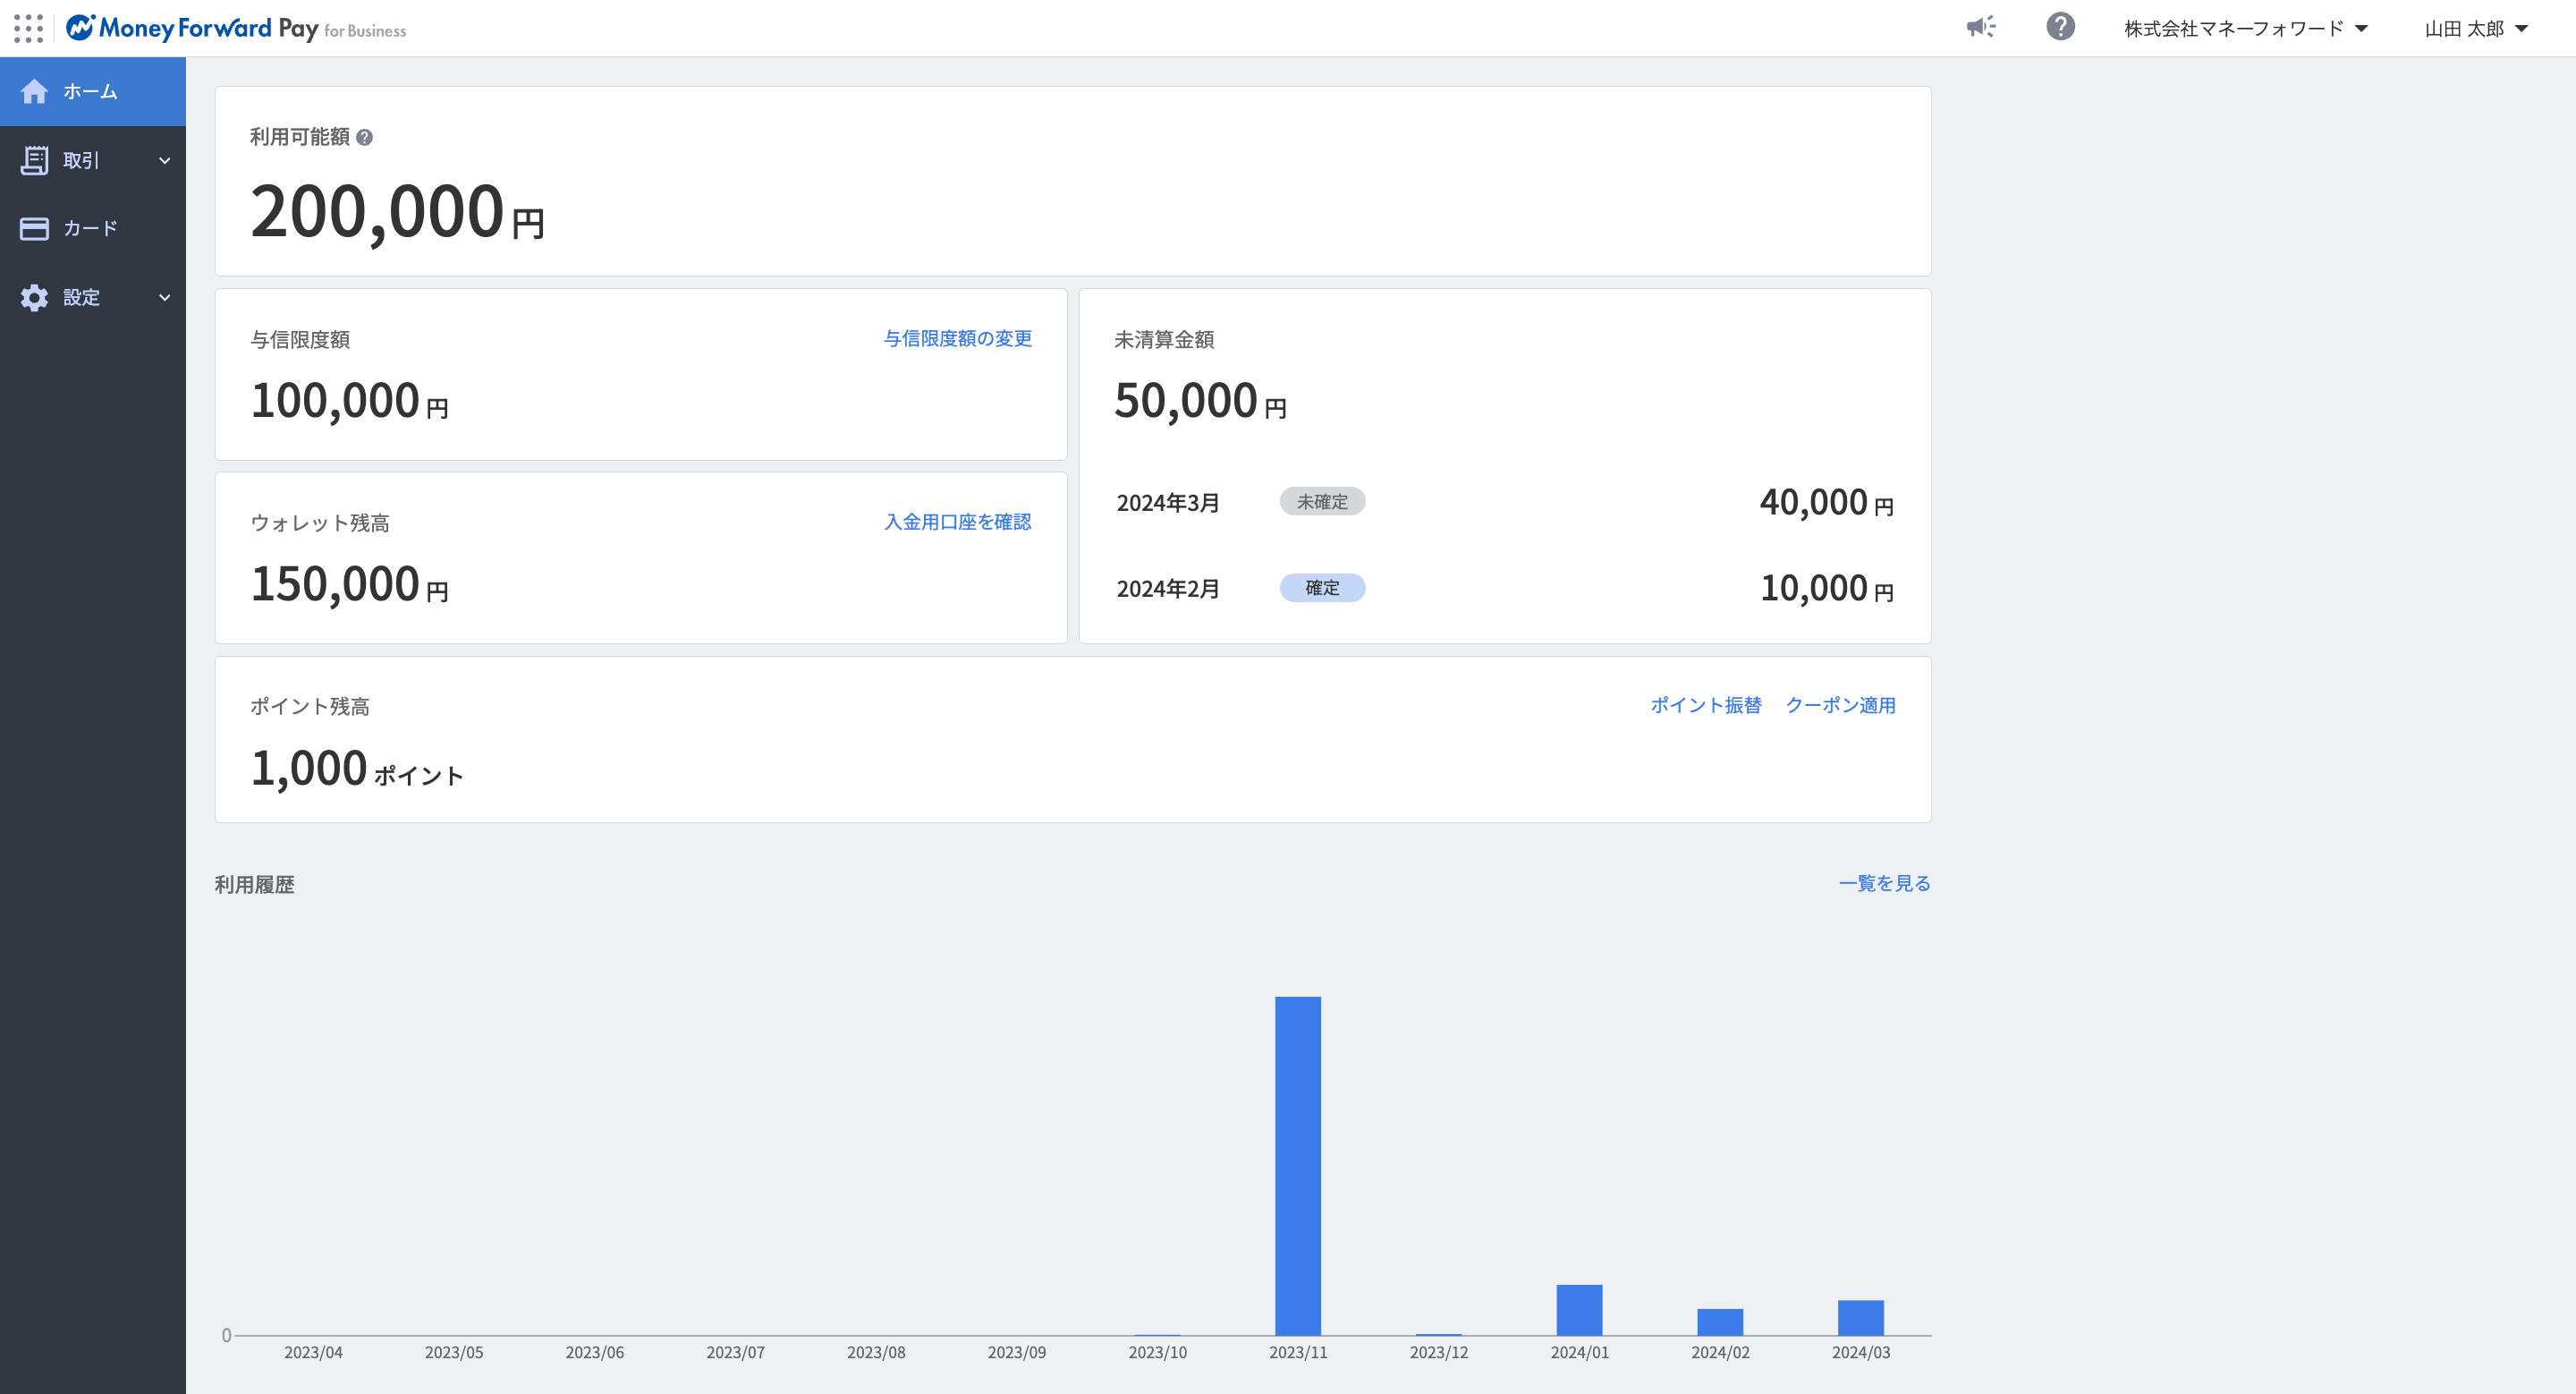
Task: Open the announcements megaphone icon
Action: coord(1980,27)
